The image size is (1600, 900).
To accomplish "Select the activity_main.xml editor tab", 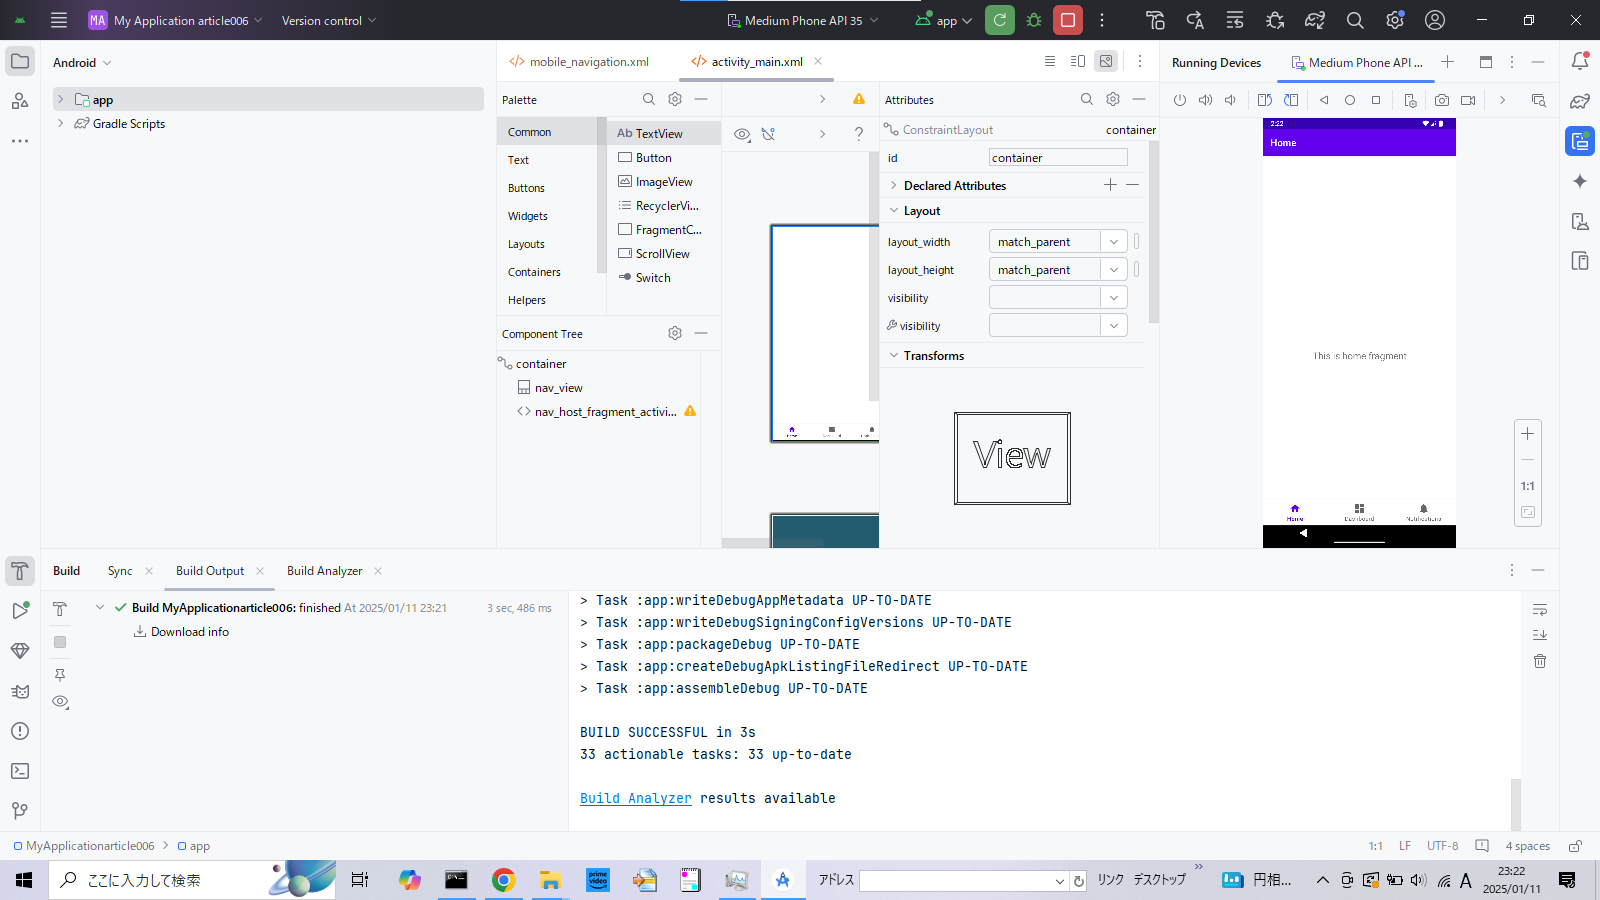I will pyautogui.click(x=757, y=61).
